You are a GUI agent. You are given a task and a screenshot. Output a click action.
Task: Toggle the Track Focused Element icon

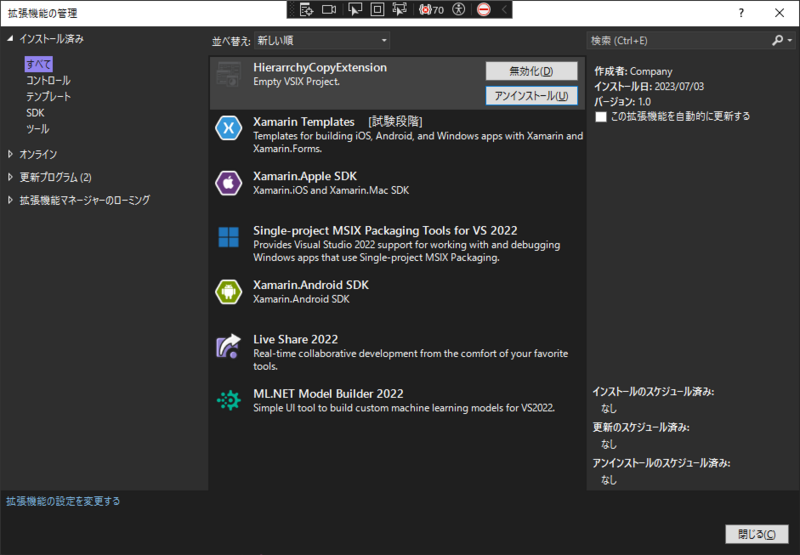[399, 10]
